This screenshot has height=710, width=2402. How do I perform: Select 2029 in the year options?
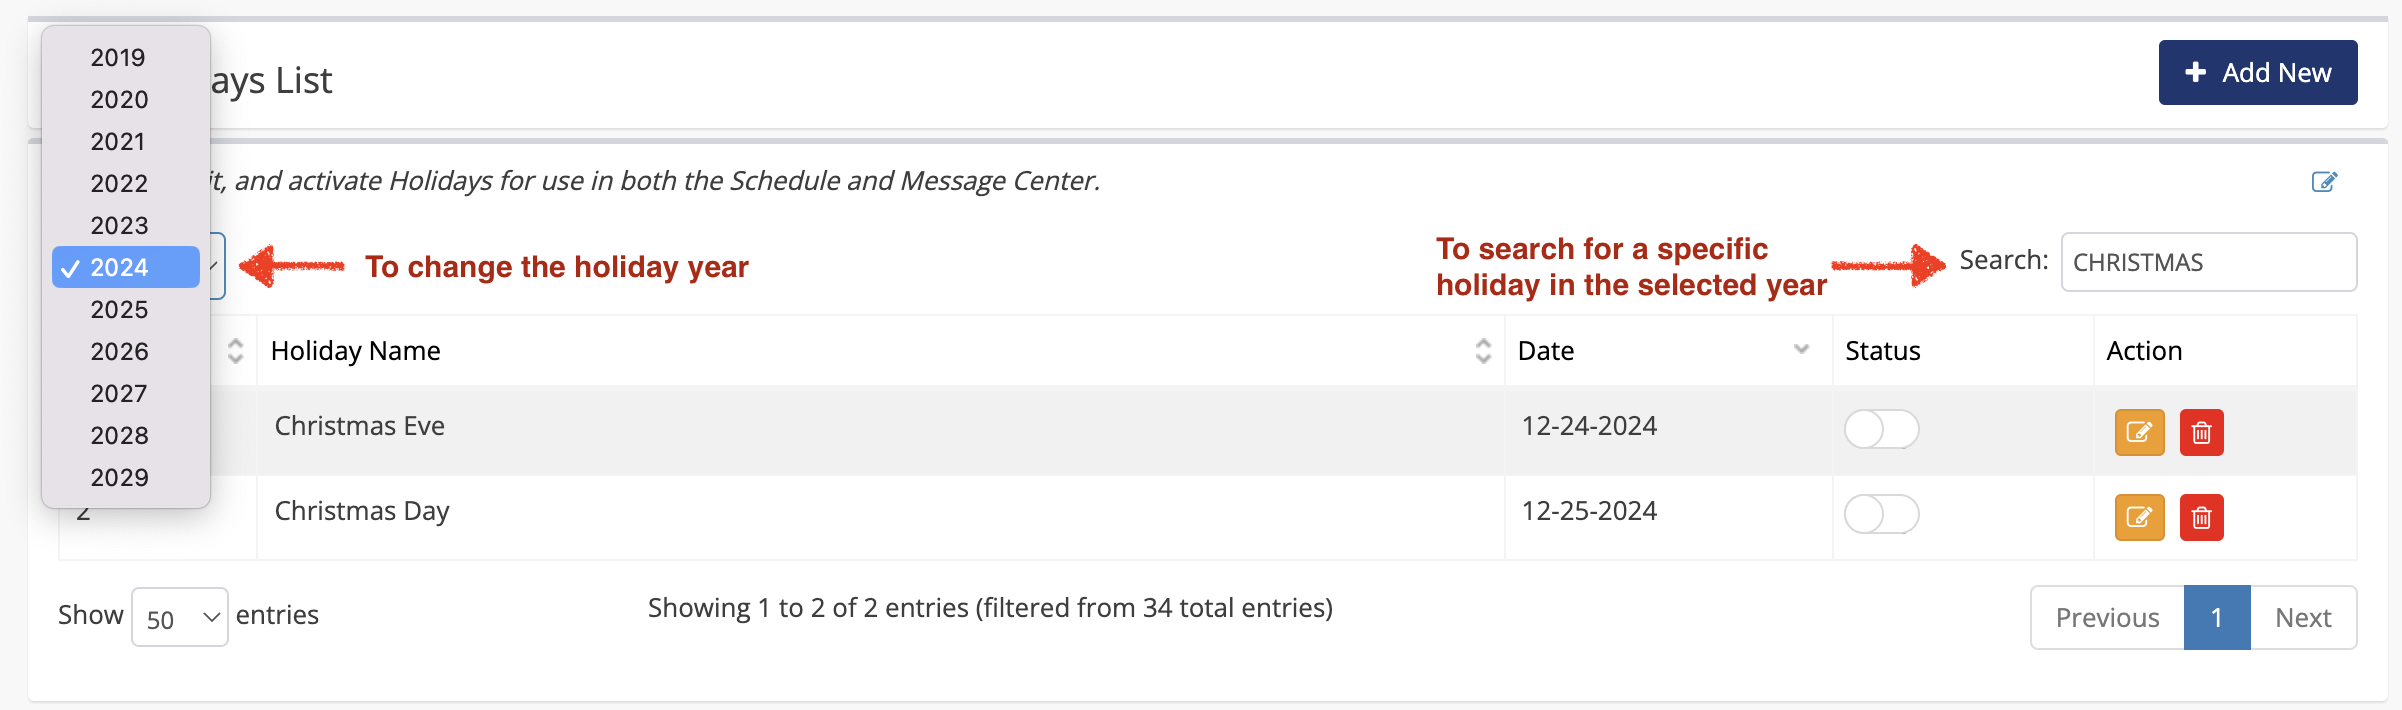tap(119, 478)
